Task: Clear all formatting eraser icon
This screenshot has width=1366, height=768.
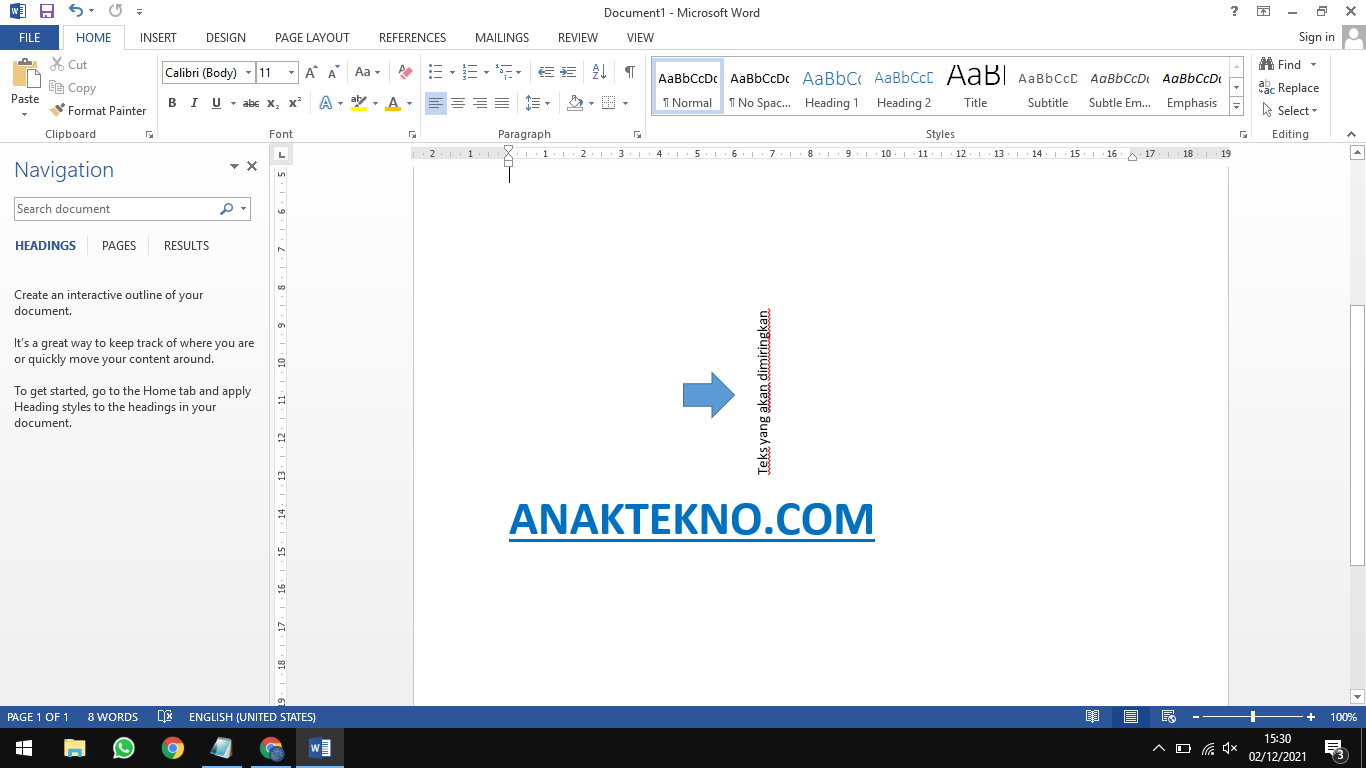Action: (405, 73)
